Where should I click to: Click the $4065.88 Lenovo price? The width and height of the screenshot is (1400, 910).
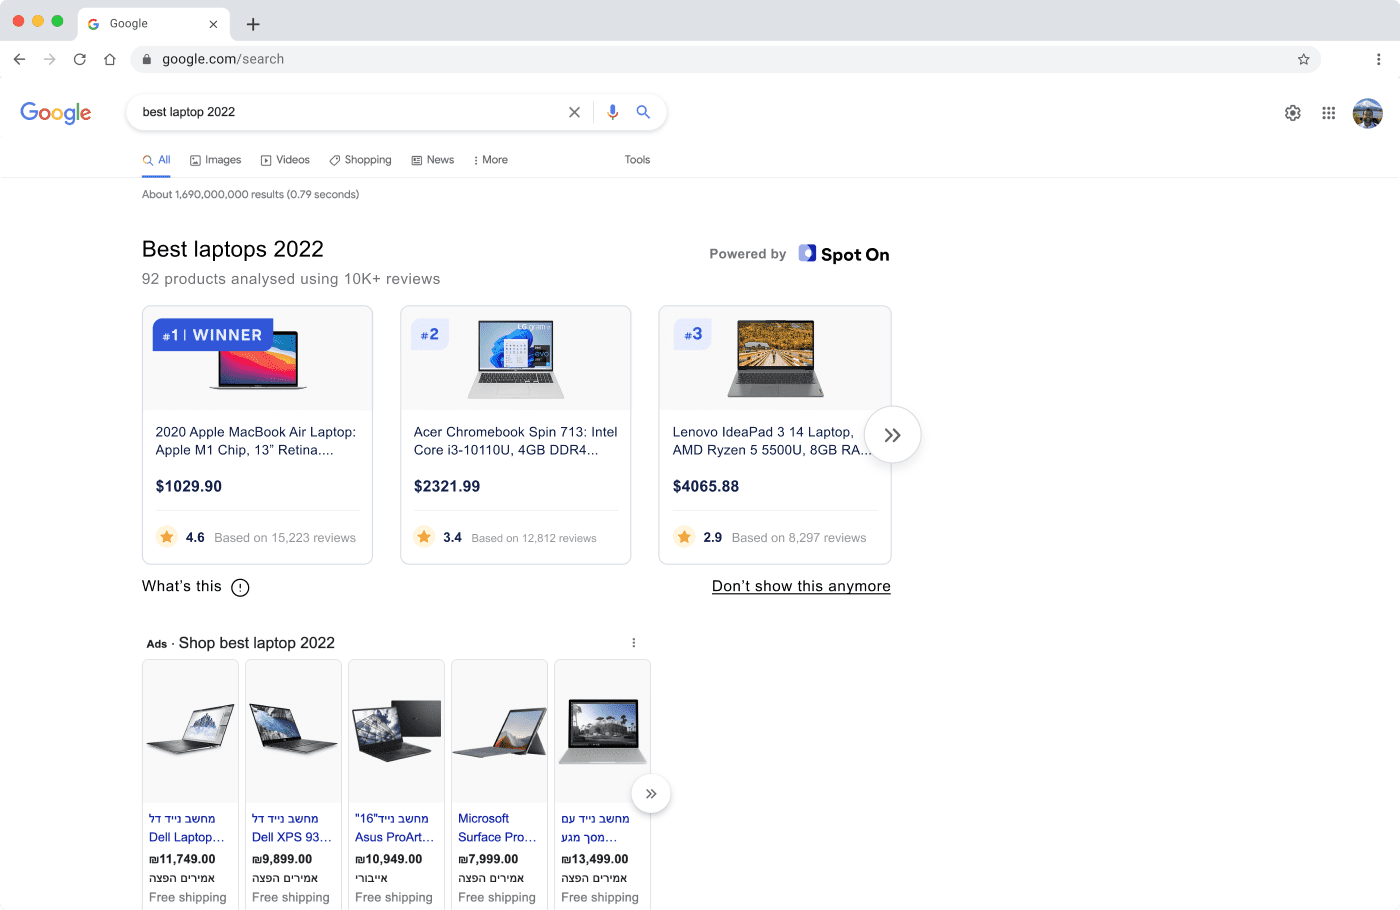(x=706, y=486)
